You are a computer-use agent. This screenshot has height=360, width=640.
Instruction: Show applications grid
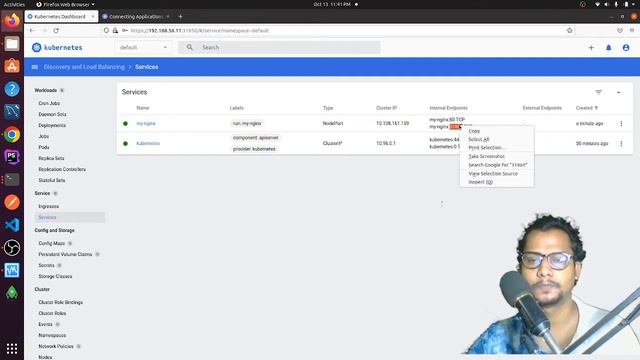[12, 348]
